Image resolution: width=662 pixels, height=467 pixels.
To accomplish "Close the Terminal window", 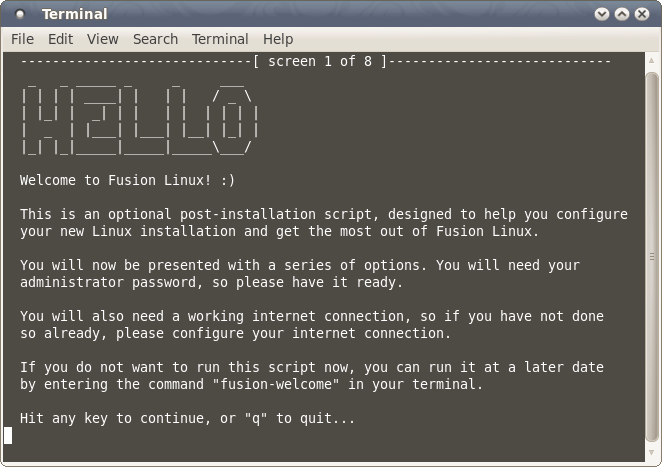I will 641,14.
